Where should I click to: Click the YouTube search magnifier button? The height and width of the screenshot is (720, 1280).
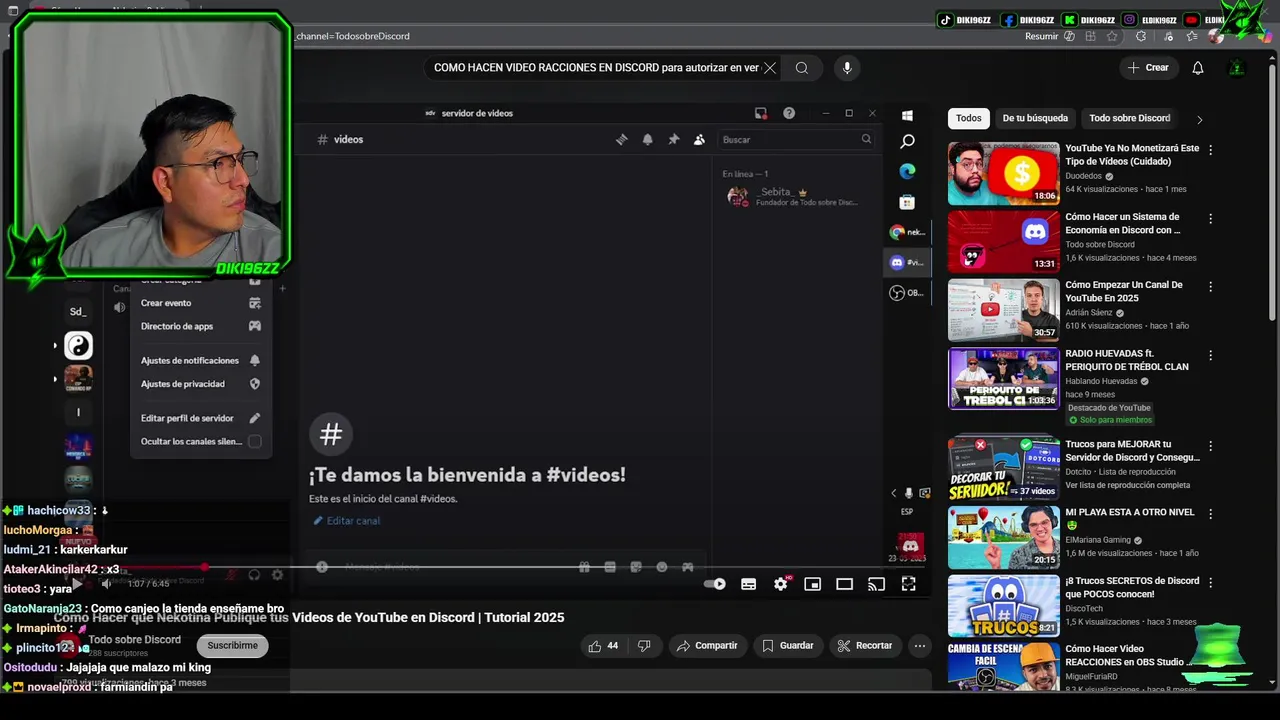(802, 68)
